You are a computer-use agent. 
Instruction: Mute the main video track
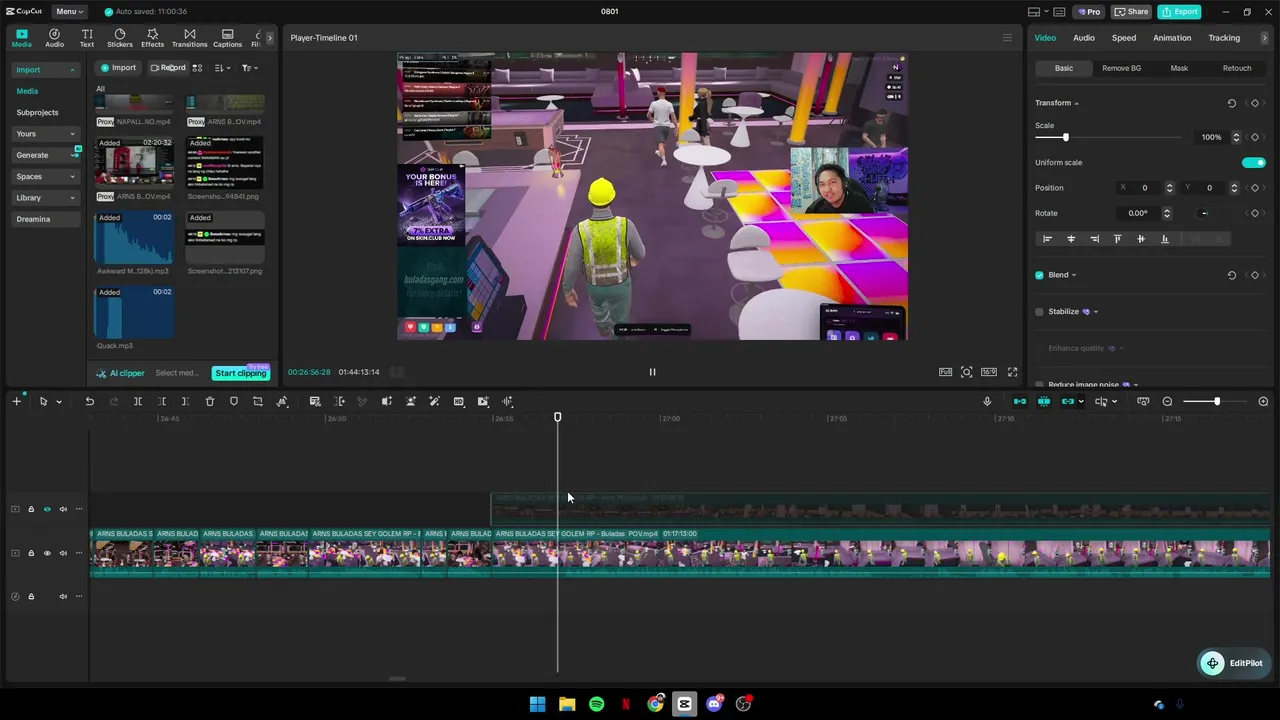click(x=63, y=553)
